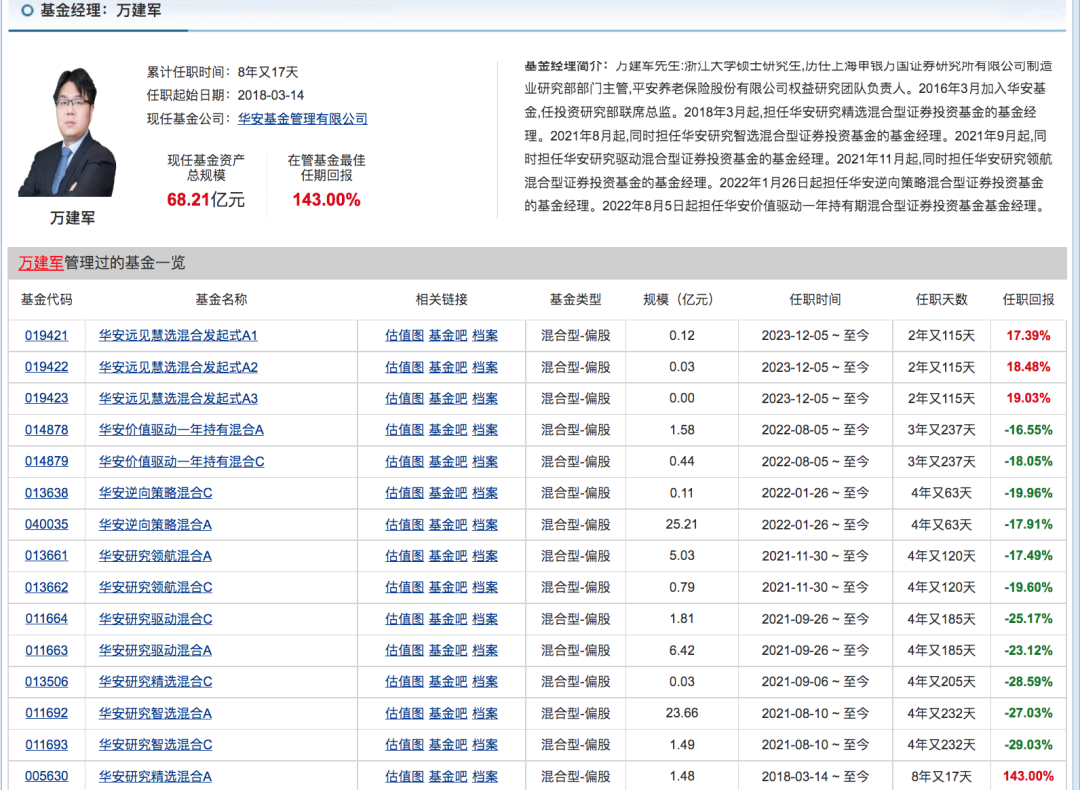Open fund code 040035
This screenshot has height=790, width=1080.
pos(46,524)
